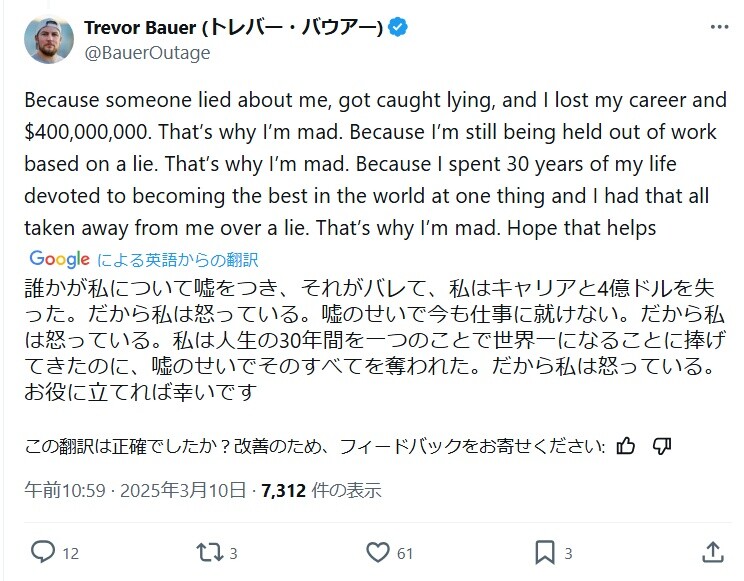Viewport: 744px width, 581px height.
Task: Click the like count 61
Action: pos(405,552)
